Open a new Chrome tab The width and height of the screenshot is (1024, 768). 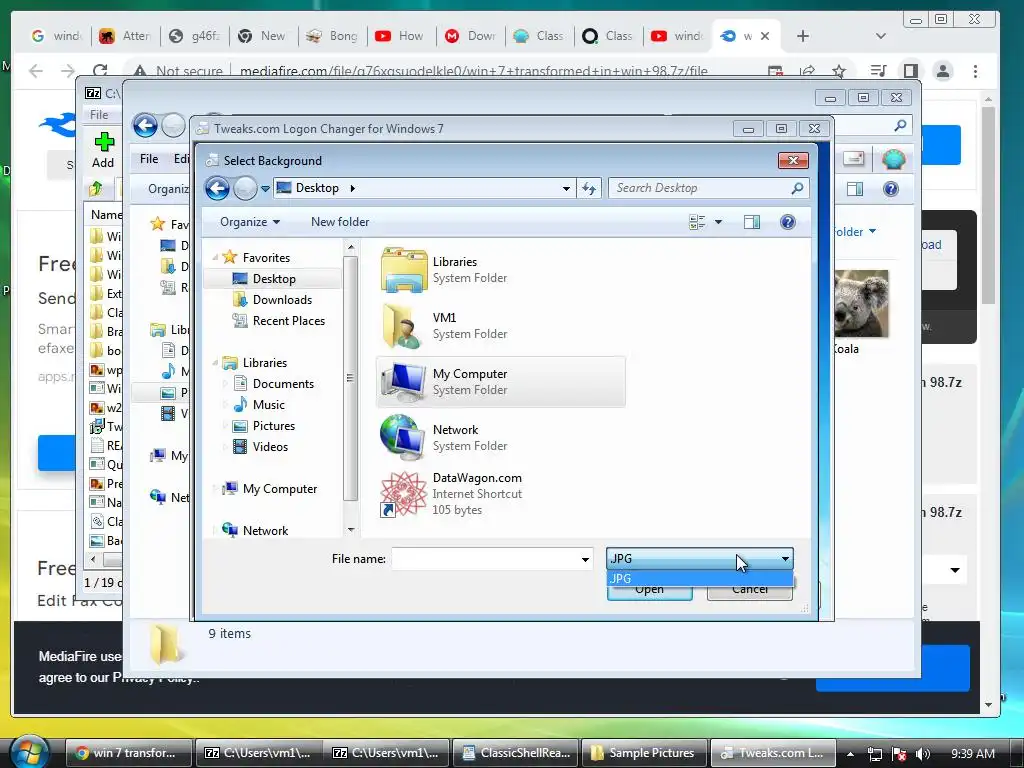(x=803, y=36)
